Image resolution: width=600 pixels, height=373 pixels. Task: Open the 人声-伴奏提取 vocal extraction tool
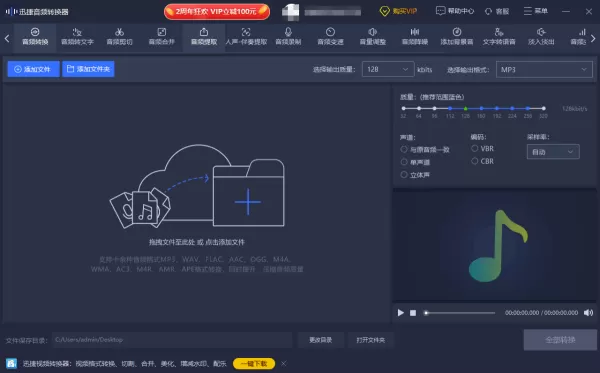point(246,37)
